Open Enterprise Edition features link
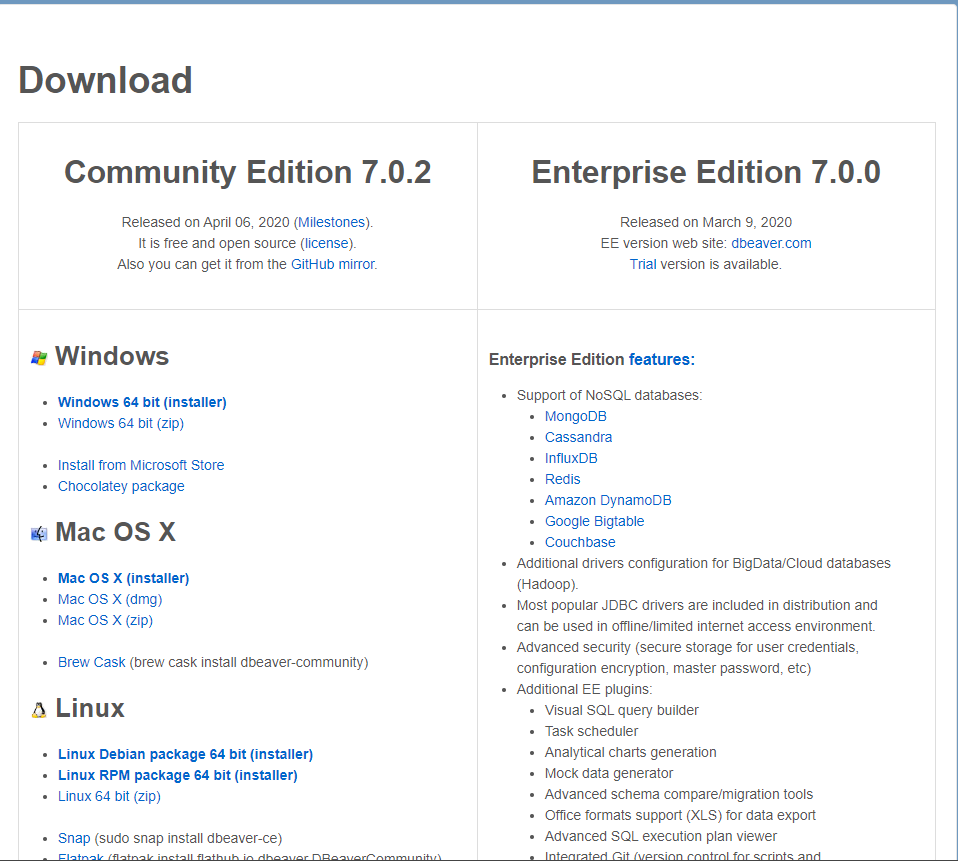958x861 pixels. click(662, 359)
